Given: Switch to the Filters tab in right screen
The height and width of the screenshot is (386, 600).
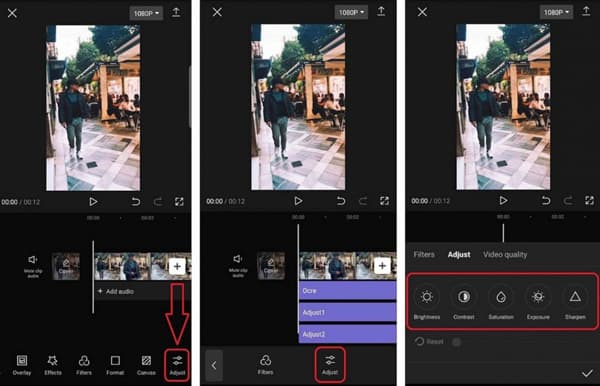Looking at the screenshot, I should [x=424, y=254].
